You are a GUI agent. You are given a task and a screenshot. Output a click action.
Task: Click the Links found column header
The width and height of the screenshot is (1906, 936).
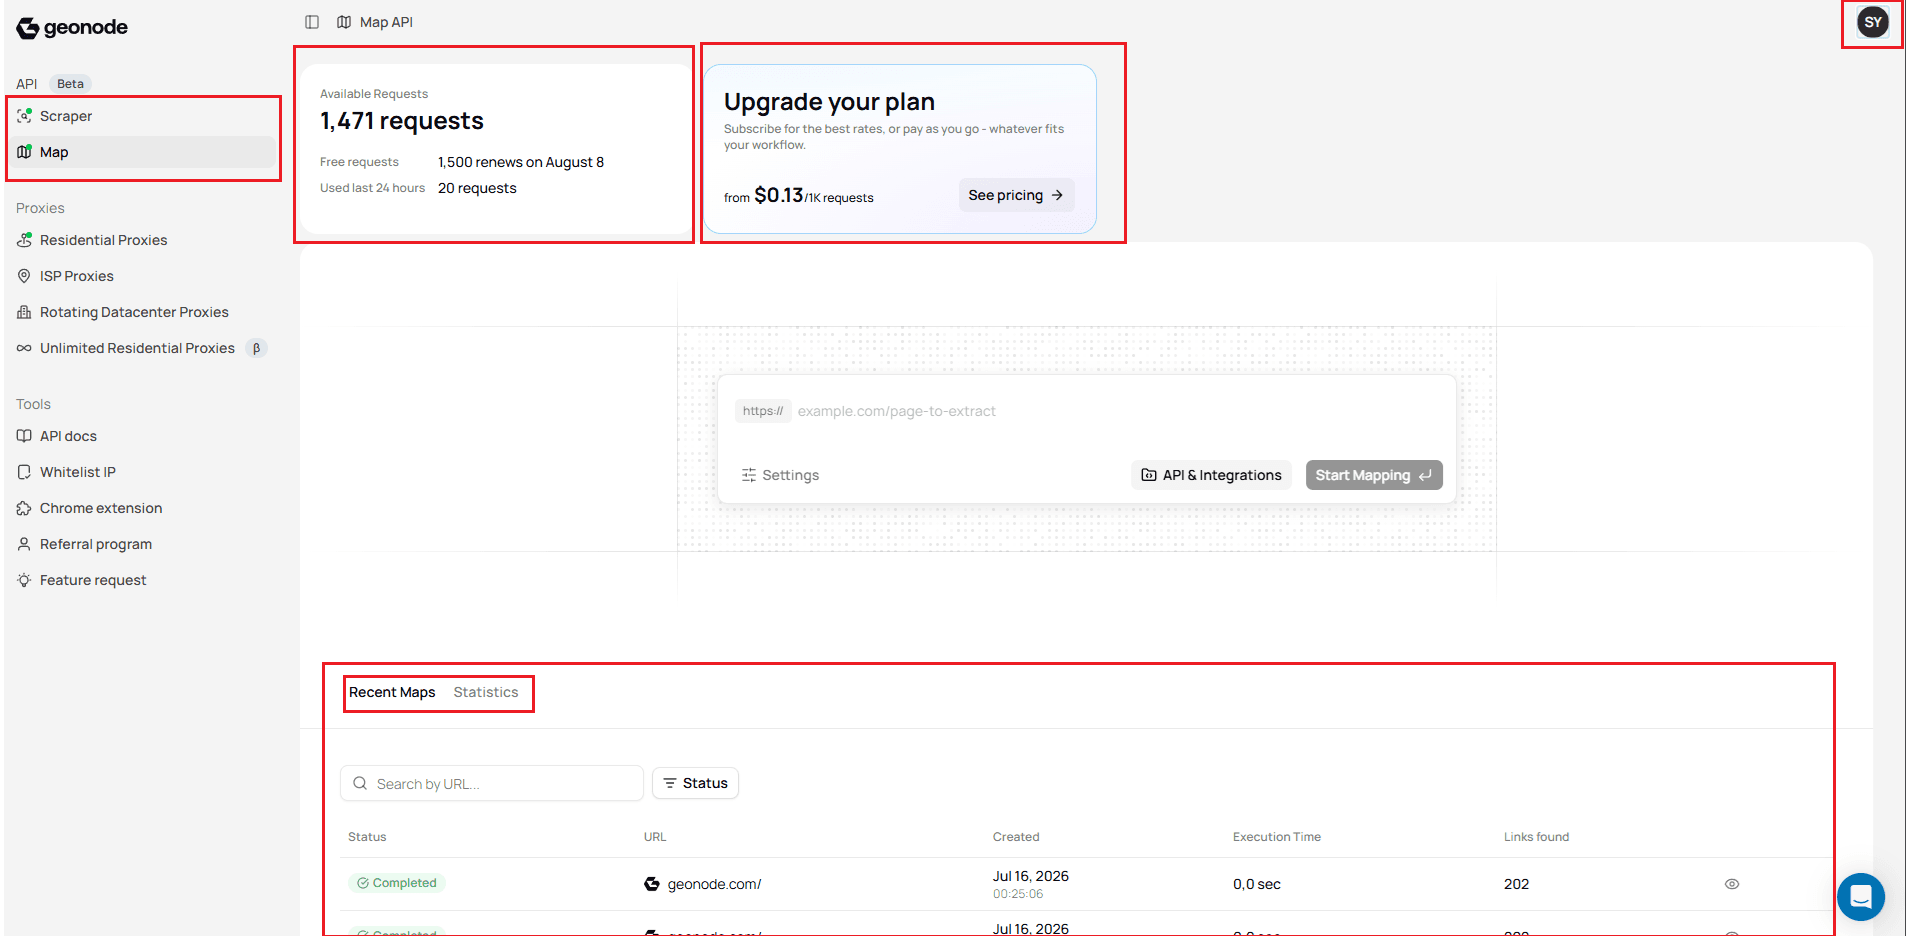tap(1536, 837)
